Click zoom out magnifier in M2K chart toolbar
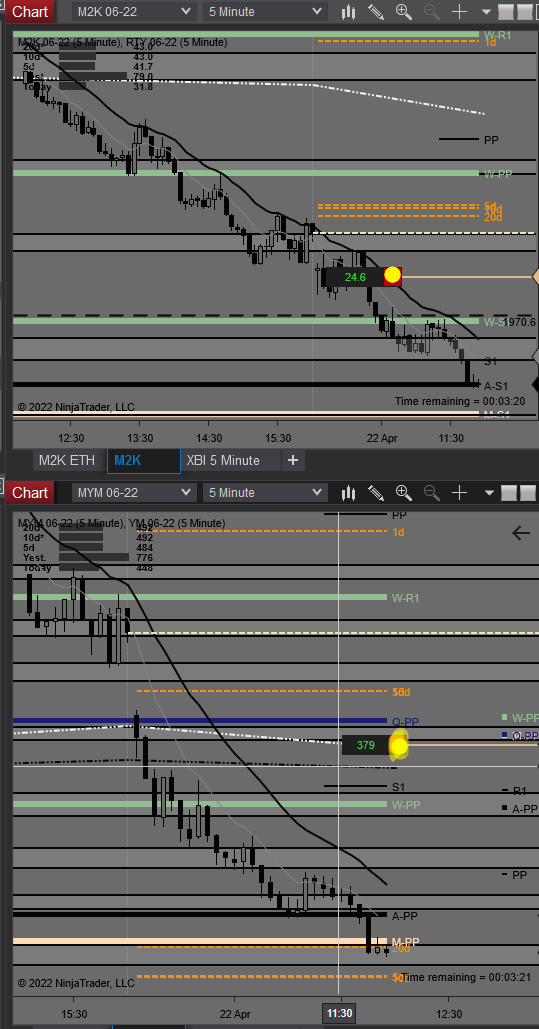Screen dimensions: 539x1029 [431, 12]
